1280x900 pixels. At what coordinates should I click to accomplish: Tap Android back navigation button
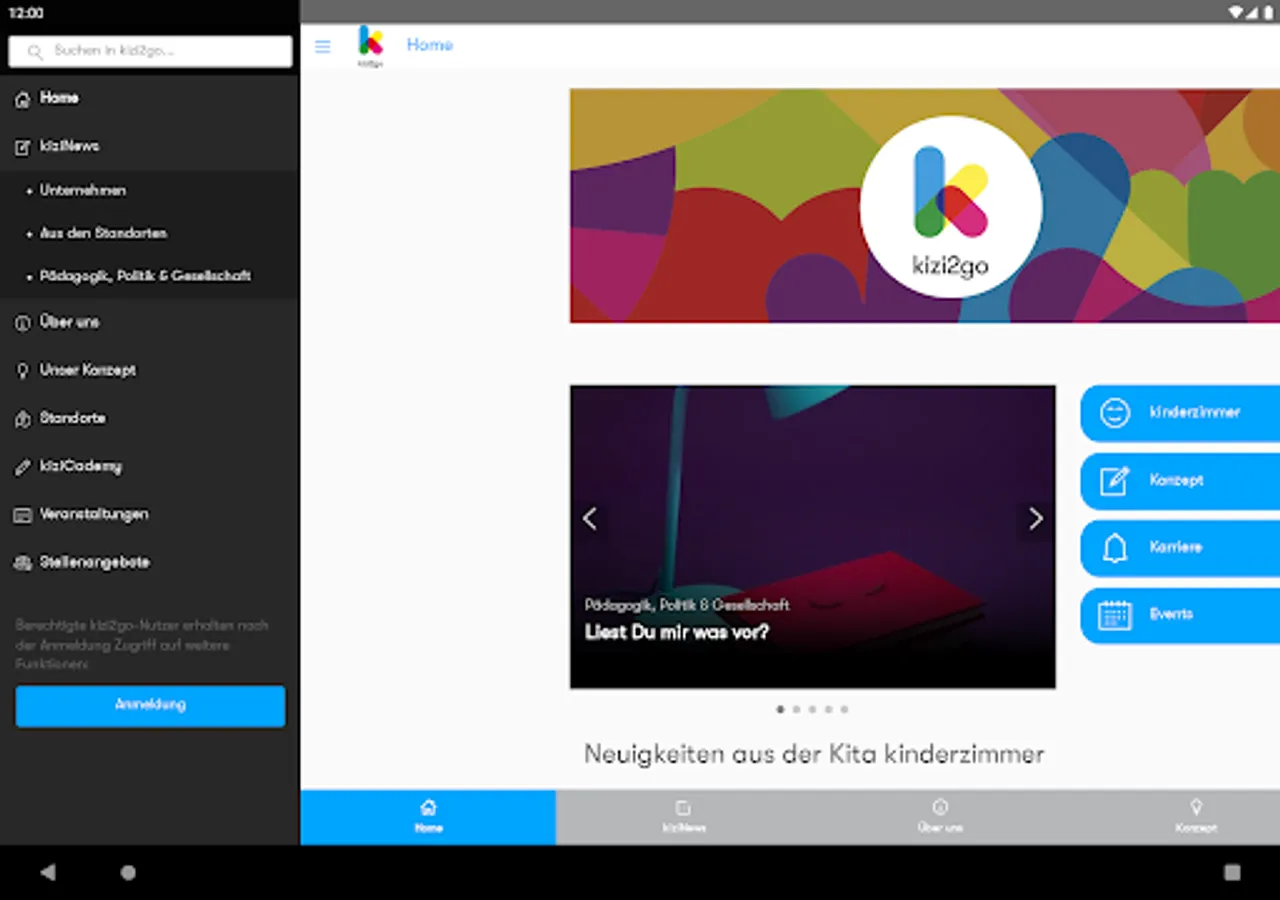pyautogui.click(x=47, y=872)
